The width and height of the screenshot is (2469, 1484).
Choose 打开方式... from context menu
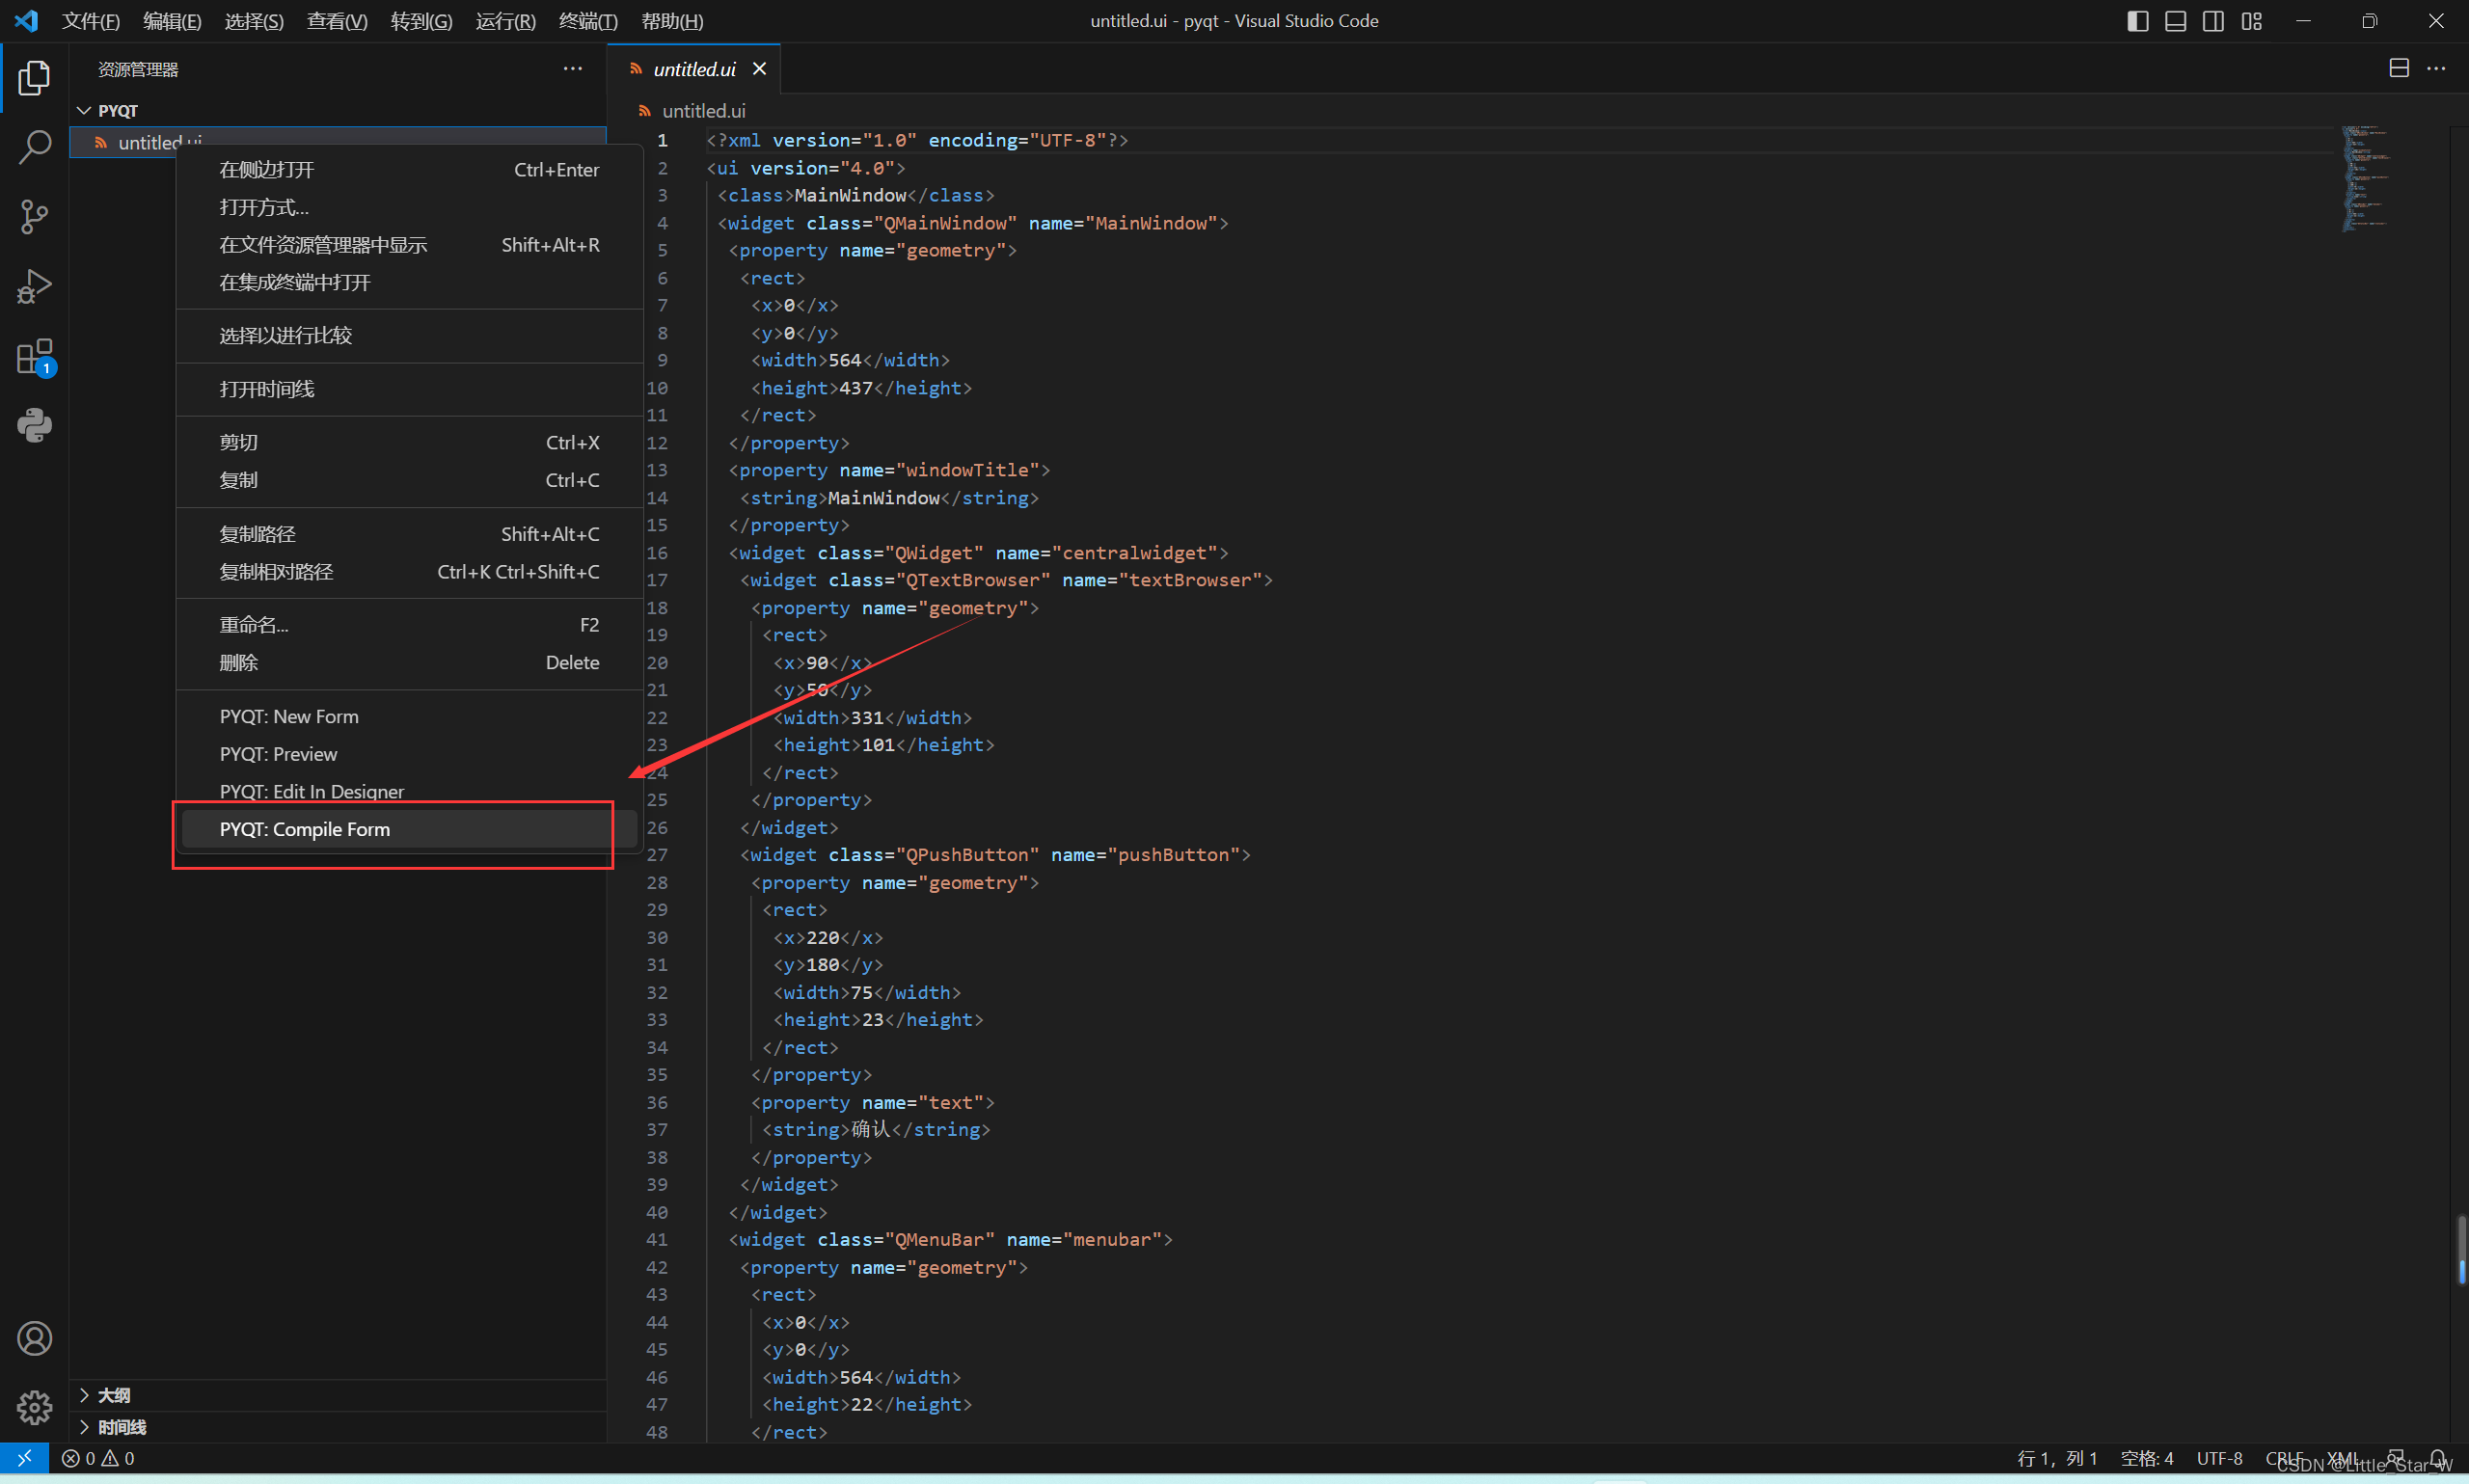[x=409, y=207]
